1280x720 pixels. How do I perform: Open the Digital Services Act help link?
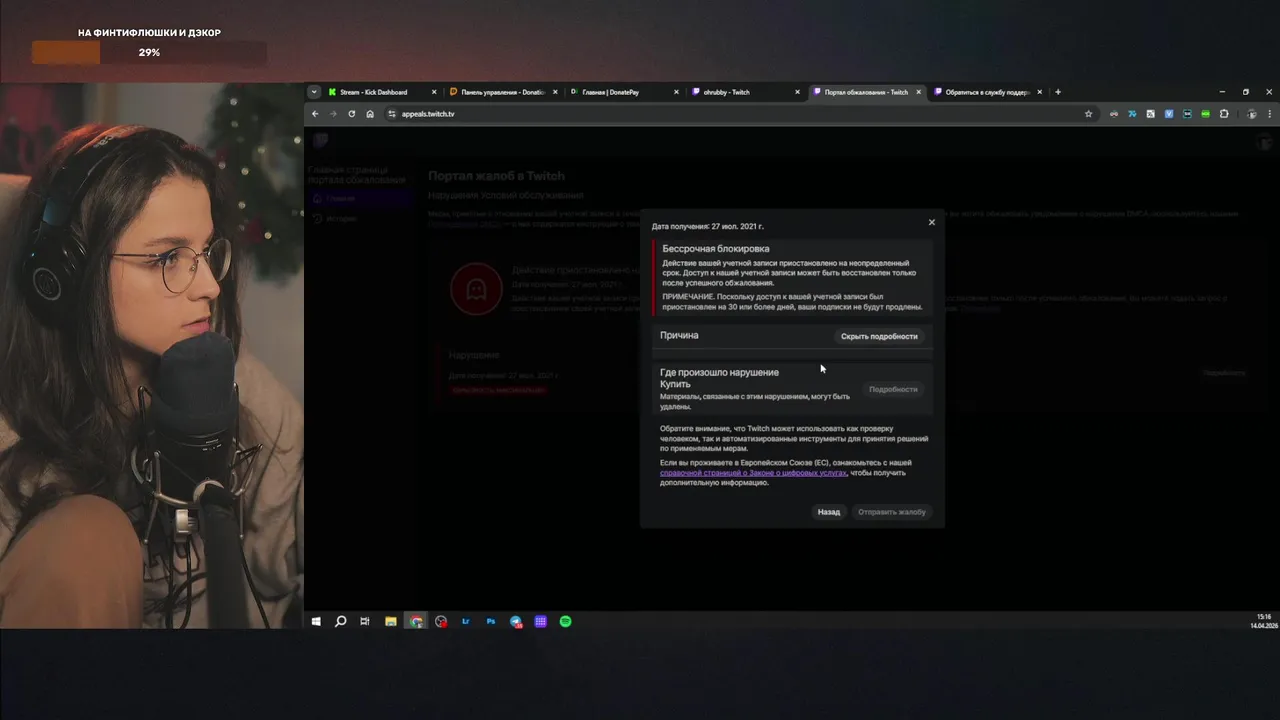[753, 473]
